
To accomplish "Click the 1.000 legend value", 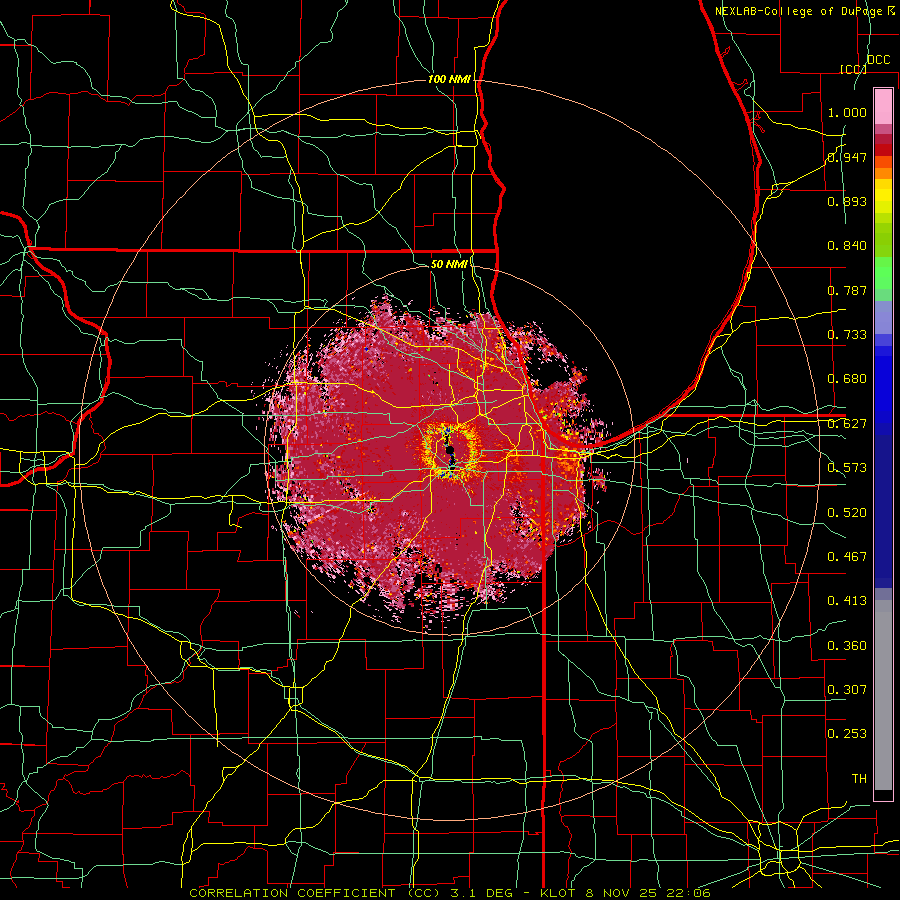I will (847, 112).
